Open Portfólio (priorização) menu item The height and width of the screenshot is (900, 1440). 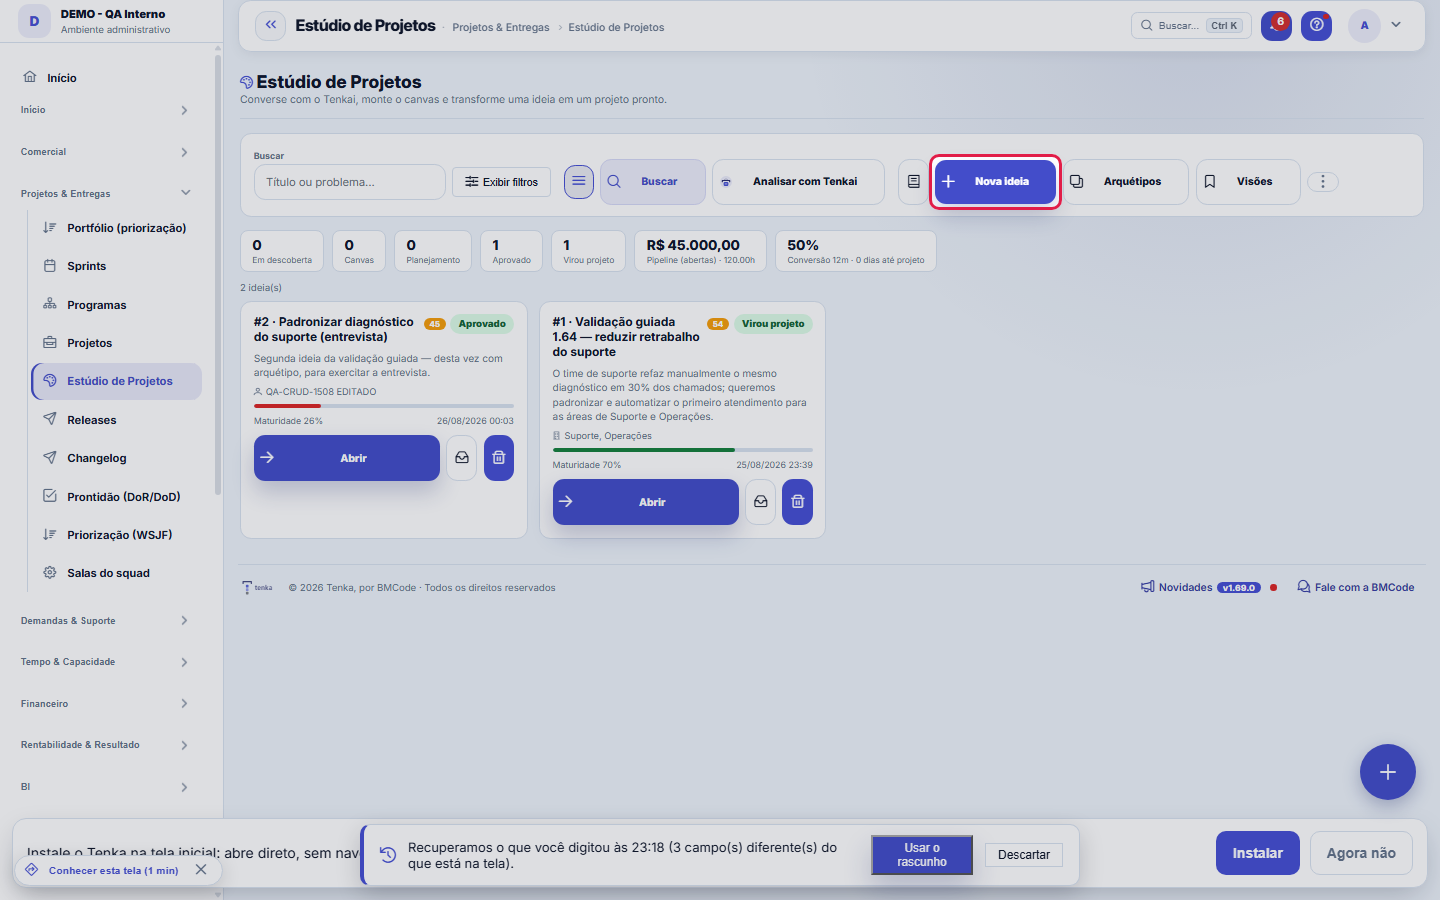click(x=116, y=228)
